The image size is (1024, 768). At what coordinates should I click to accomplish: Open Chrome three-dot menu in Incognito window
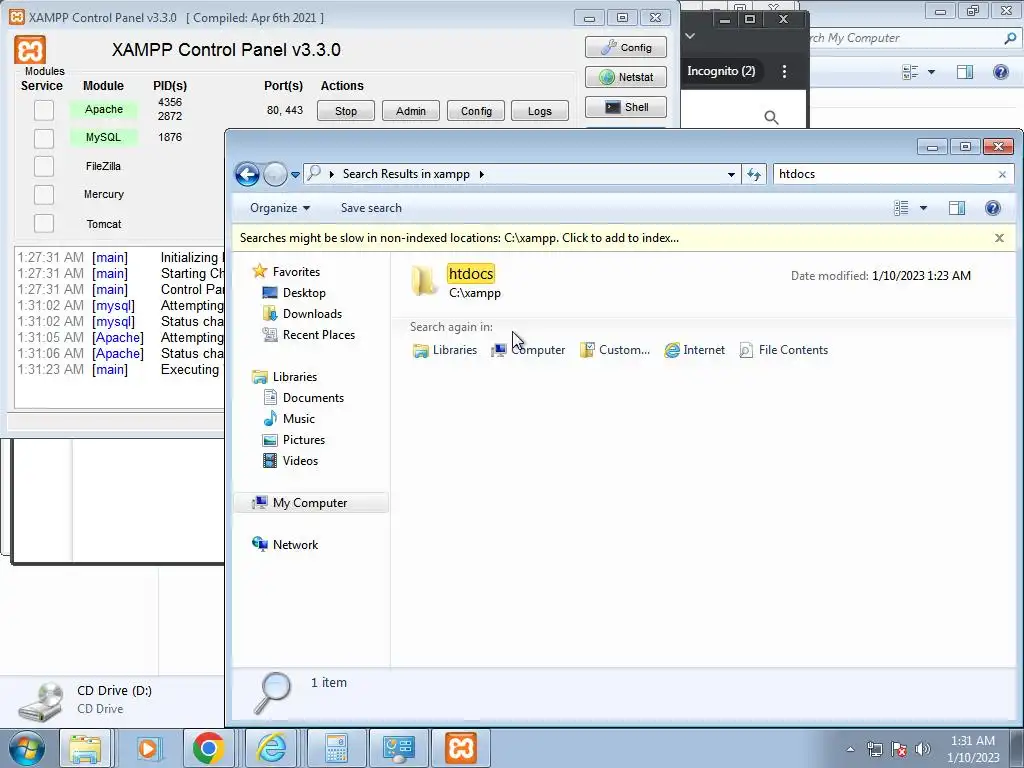(784, 71)
